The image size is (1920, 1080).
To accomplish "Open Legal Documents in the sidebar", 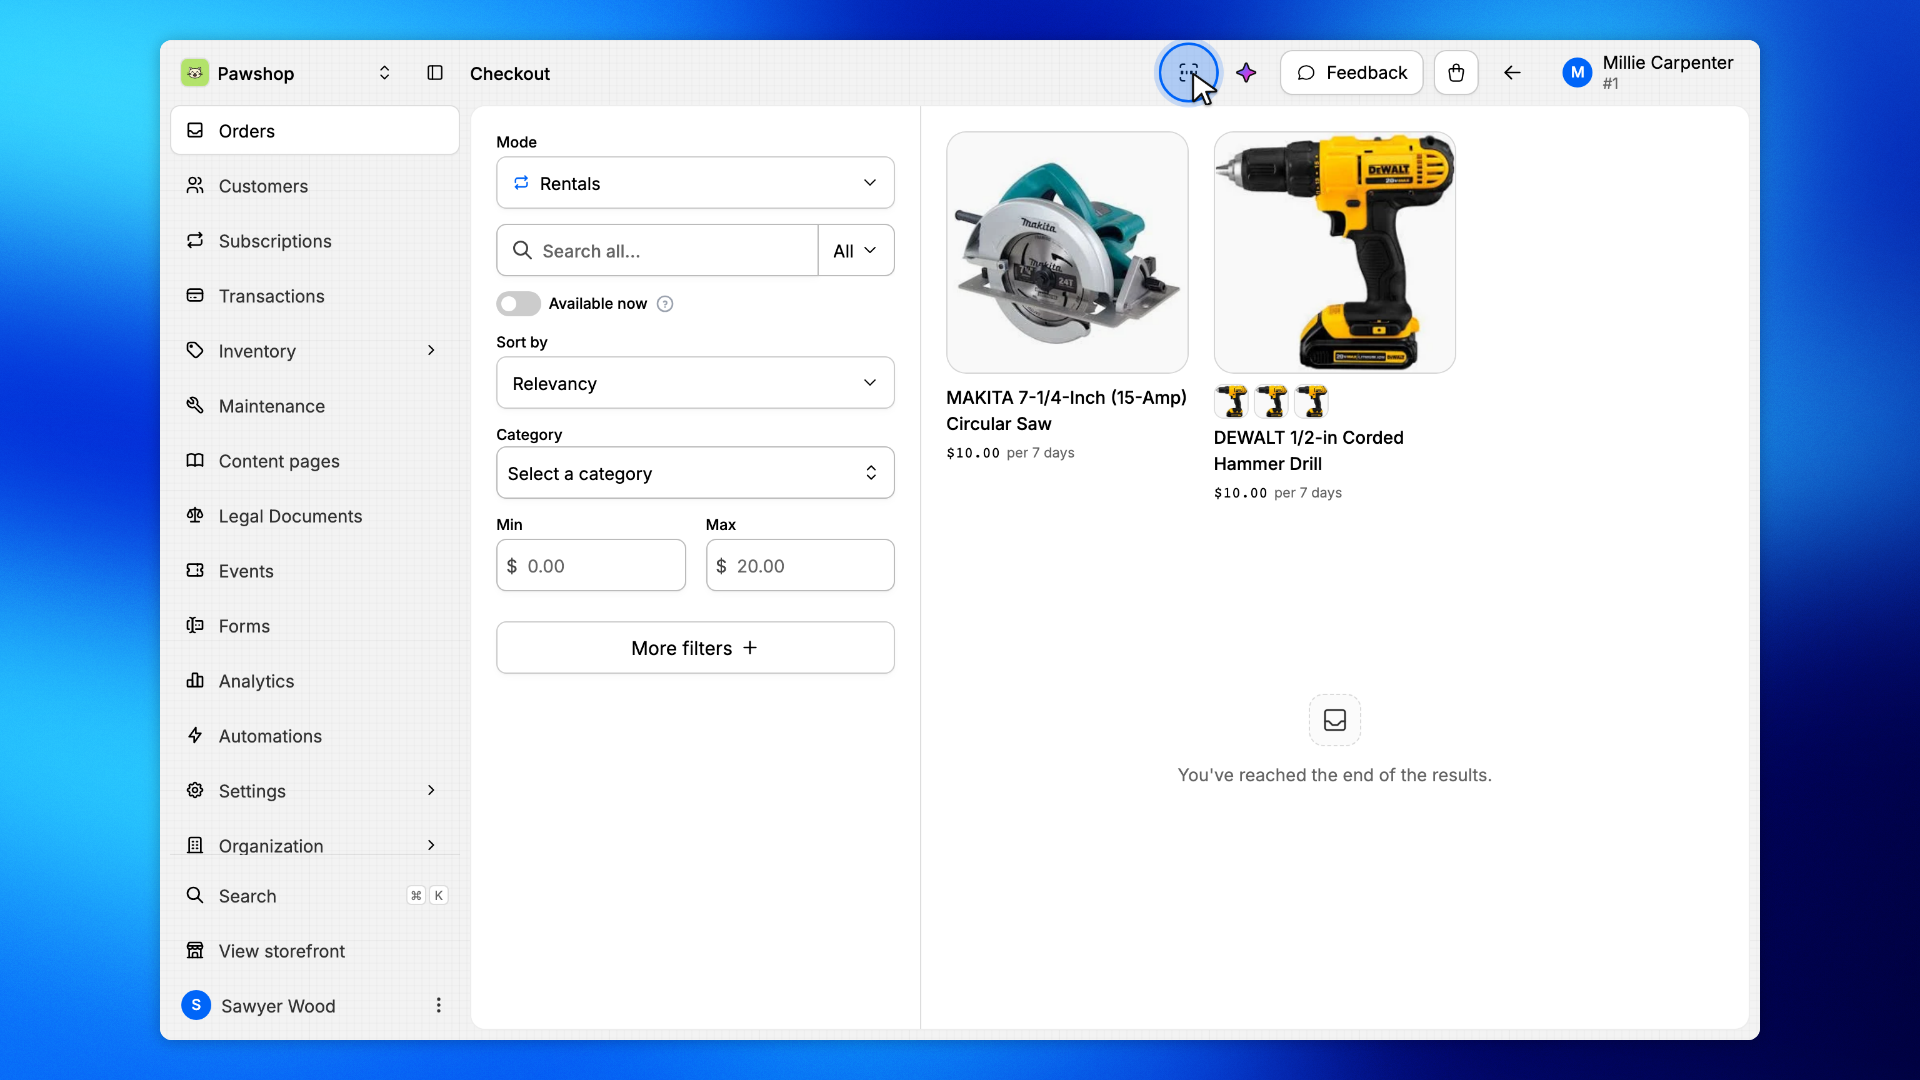I will pos(314,516).
